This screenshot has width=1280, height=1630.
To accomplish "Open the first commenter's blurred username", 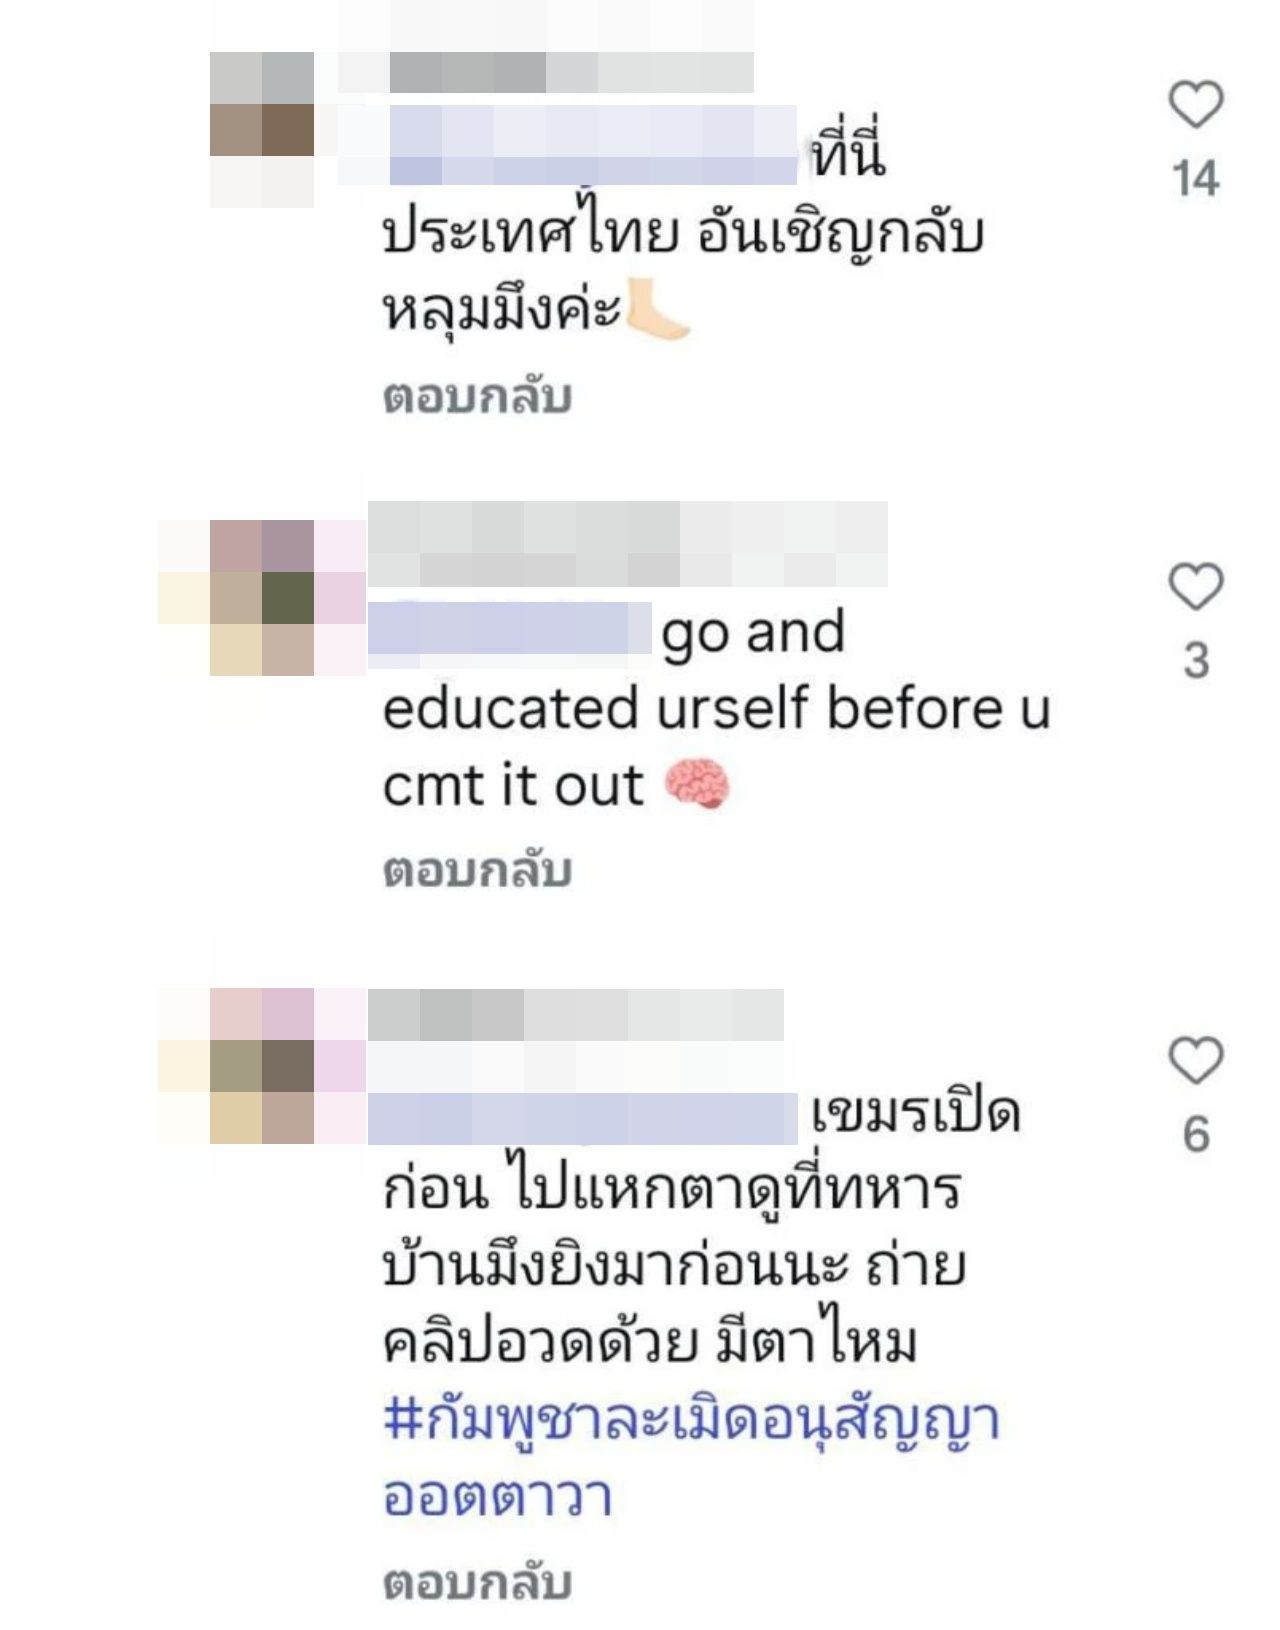I will tap(571, 72).
